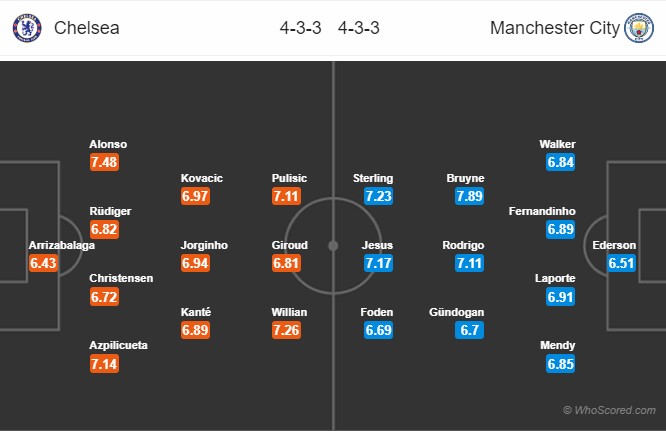Click the Chelsea club crest icon
Screen dimensions: 666x431
click(27, 28)
